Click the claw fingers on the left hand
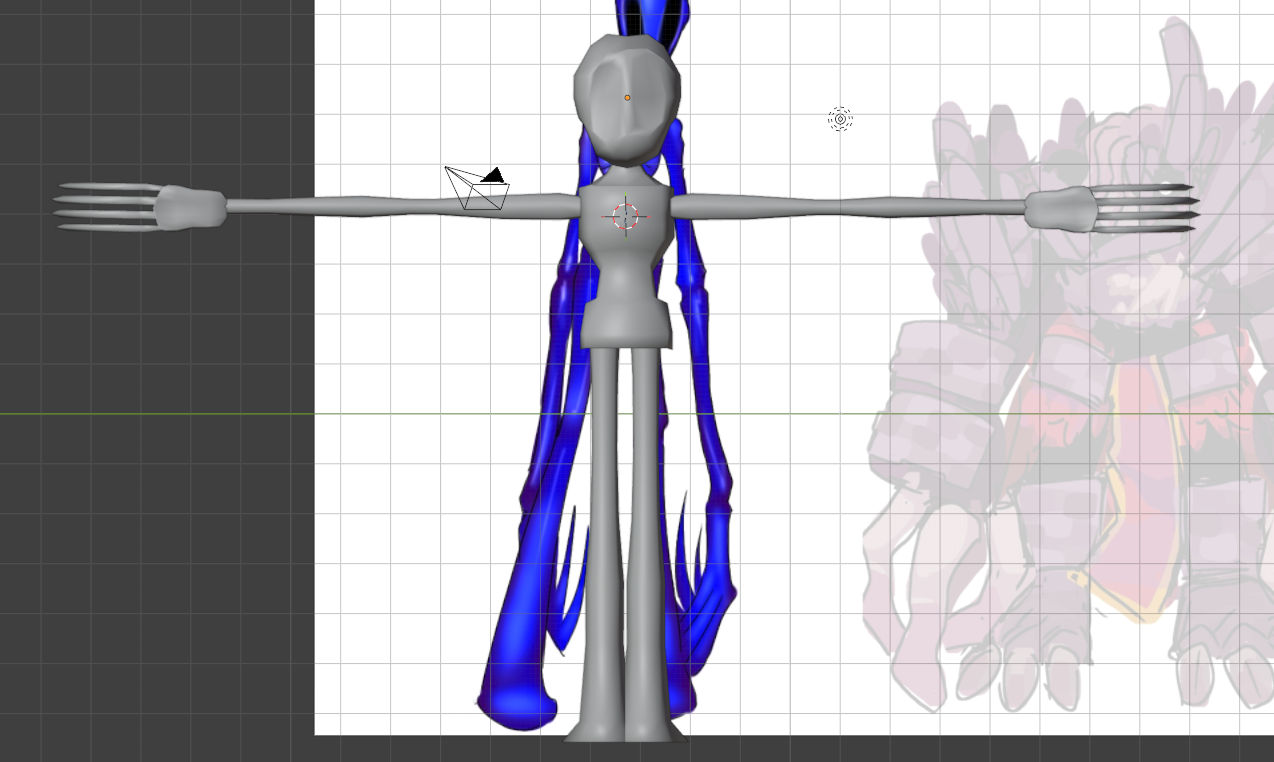The image size is (1274, 762). pyautogui.click(x=105, y=207)
